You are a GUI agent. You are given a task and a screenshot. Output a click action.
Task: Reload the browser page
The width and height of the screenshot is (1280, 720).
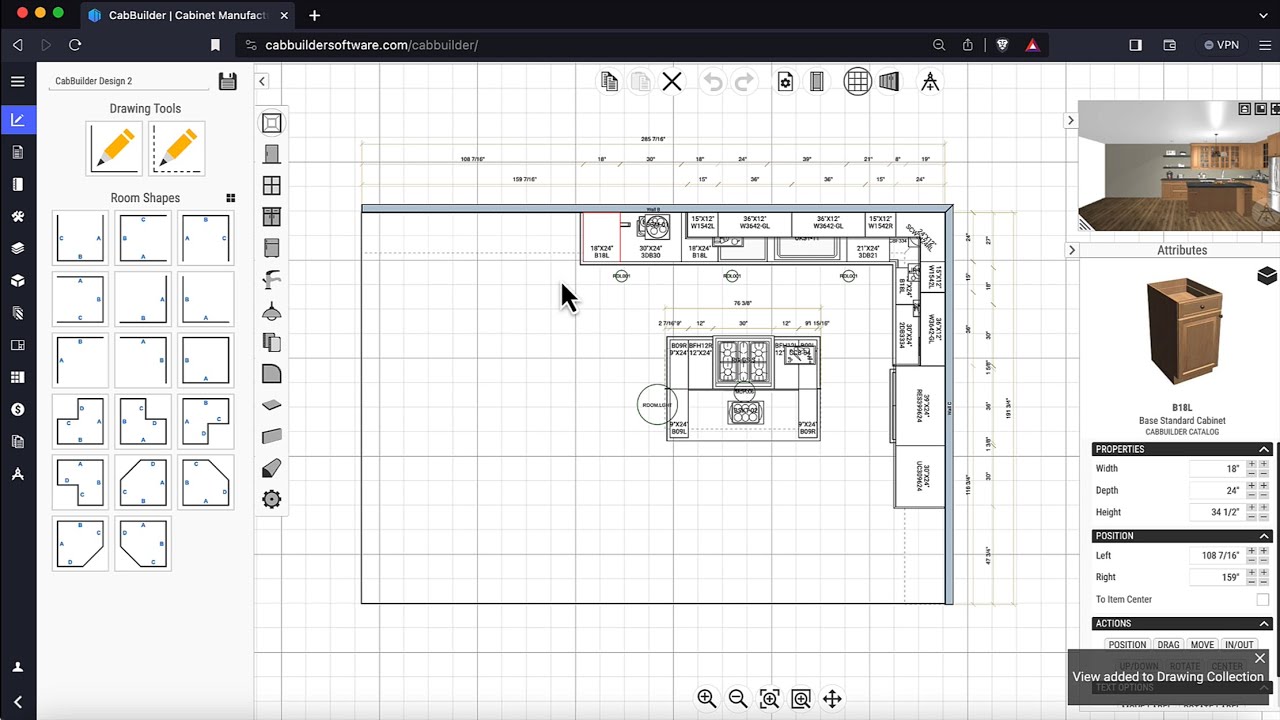(x=75, y=45)
